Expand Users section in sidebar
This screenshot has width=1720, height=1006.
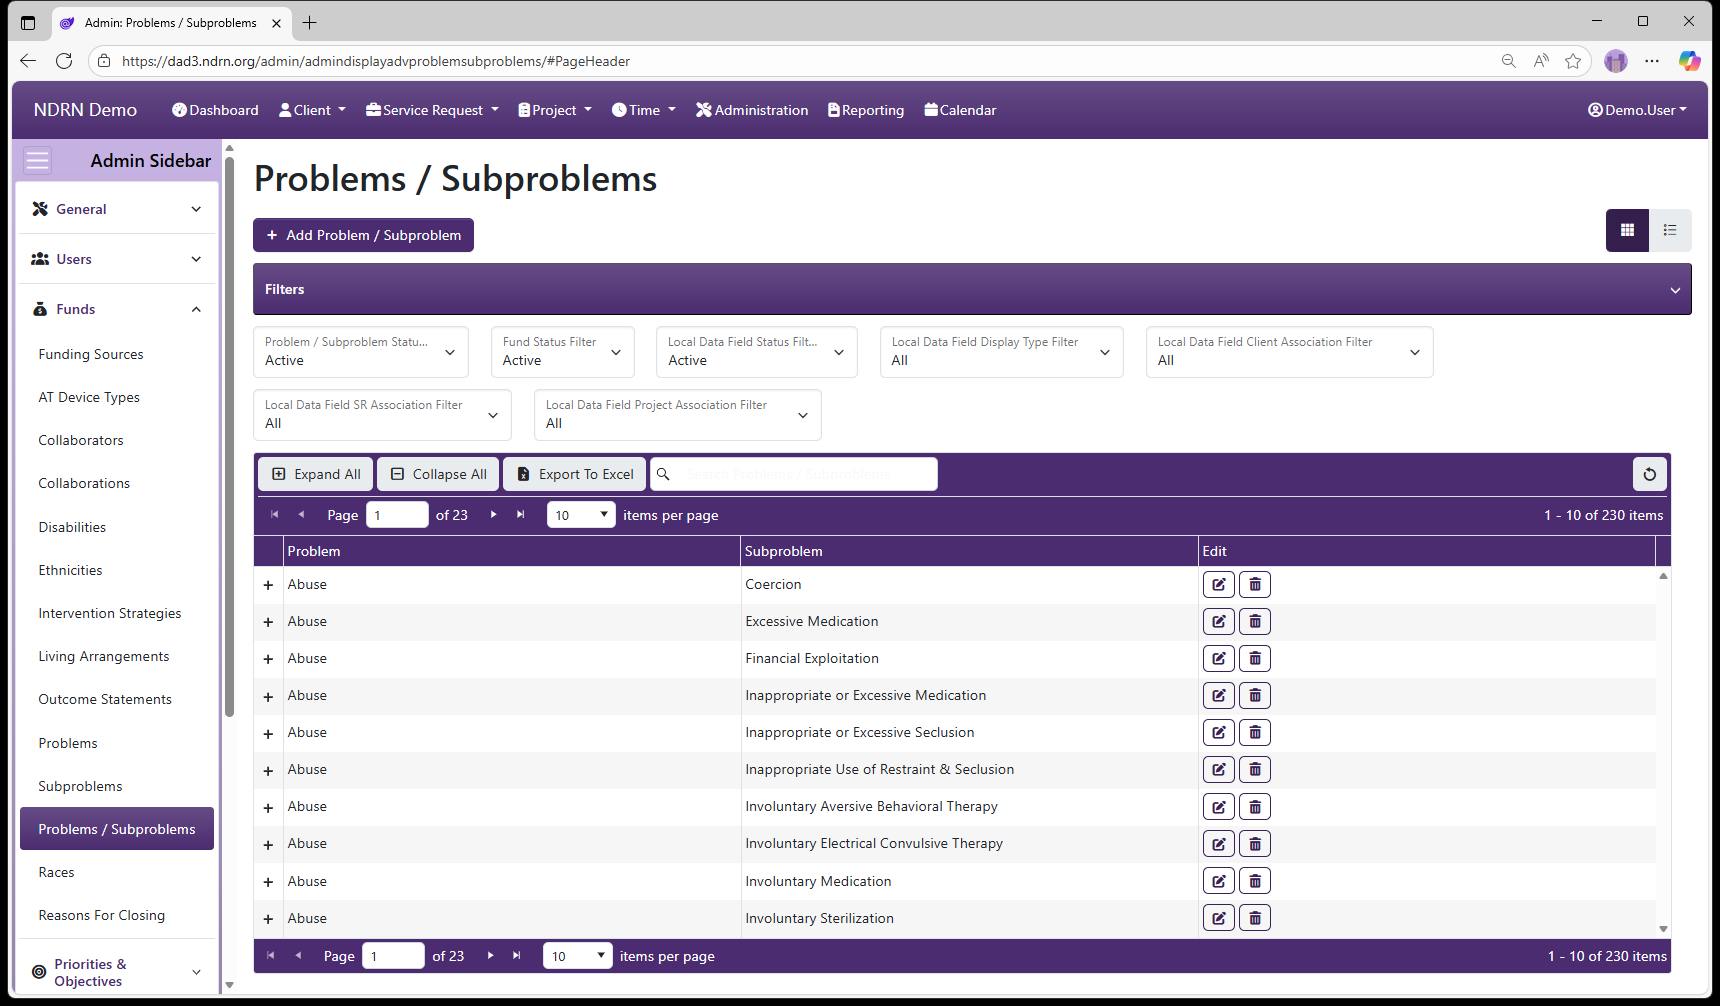117,259
